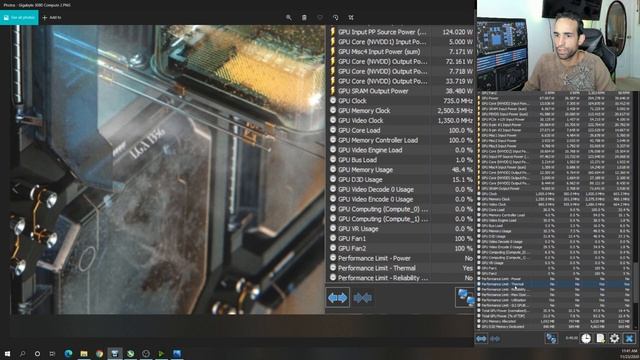Launch Google Chrome from taskbar
Viewport: 640px width, 360px height.
pyautogui.click(x=99, y=353)
